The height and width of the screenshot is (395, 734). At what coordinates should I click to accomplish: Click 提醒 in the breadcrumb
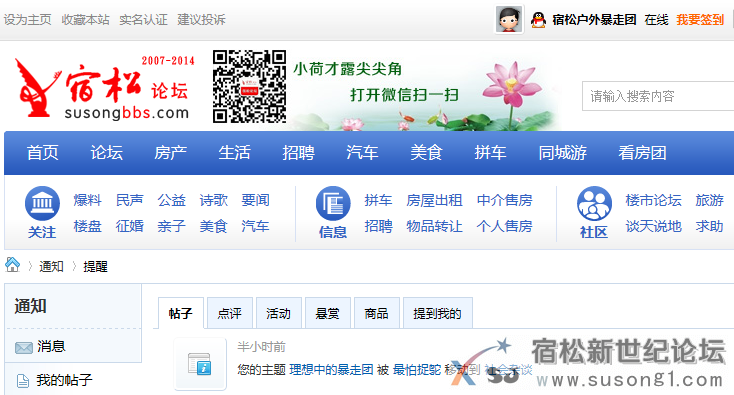[95, 267]
